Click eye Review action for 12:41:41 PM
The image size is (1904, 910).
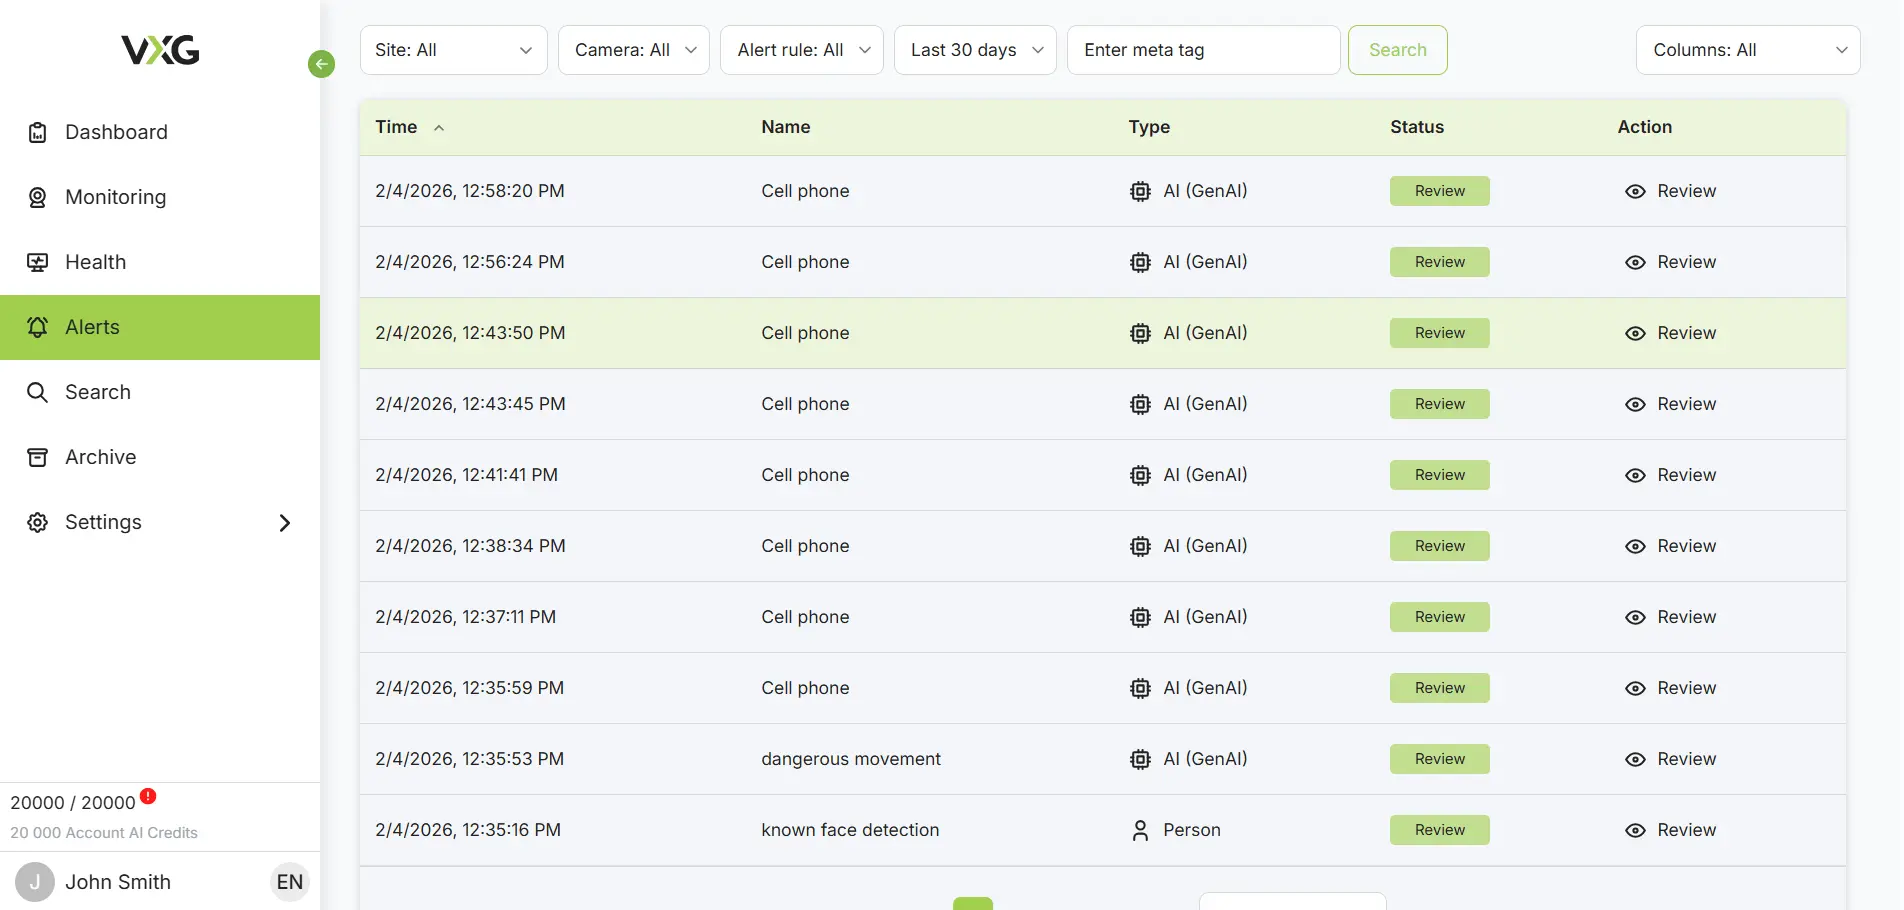(x=1670, y=475)
